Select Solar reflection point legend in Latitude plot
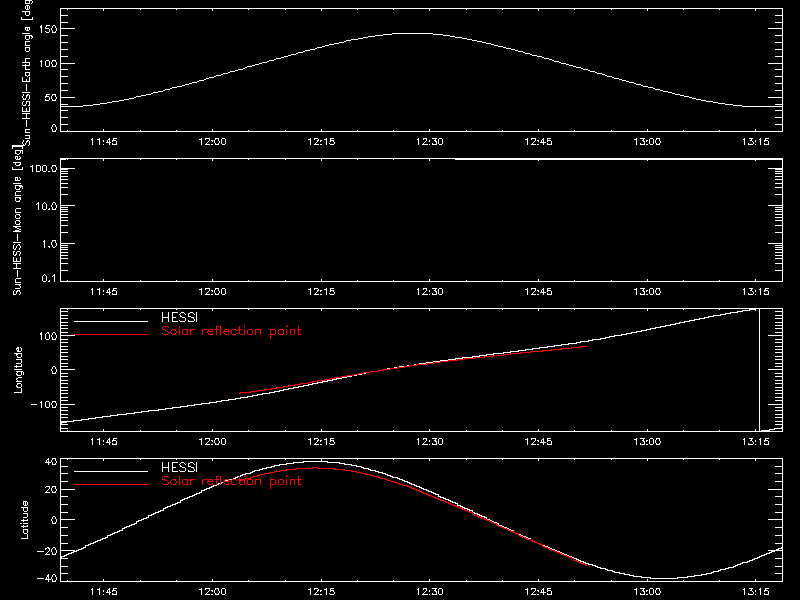This screenshot has height=600, width=800. click(x=231, y=481)
